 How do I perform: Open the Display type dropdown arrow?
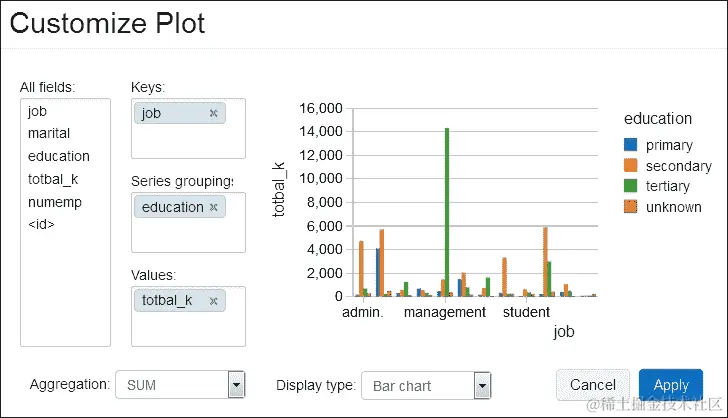click(482, 385)
